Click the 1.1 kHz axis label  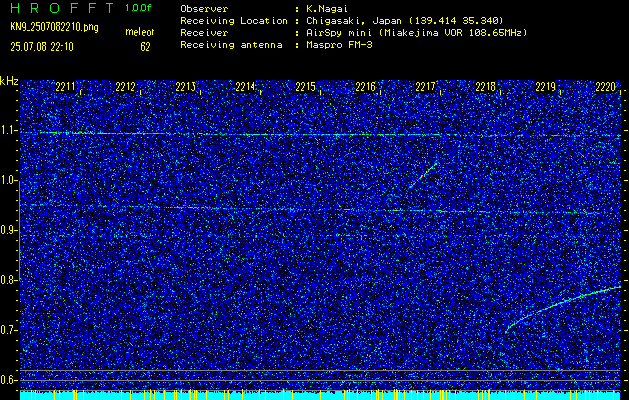click(7, 130)
